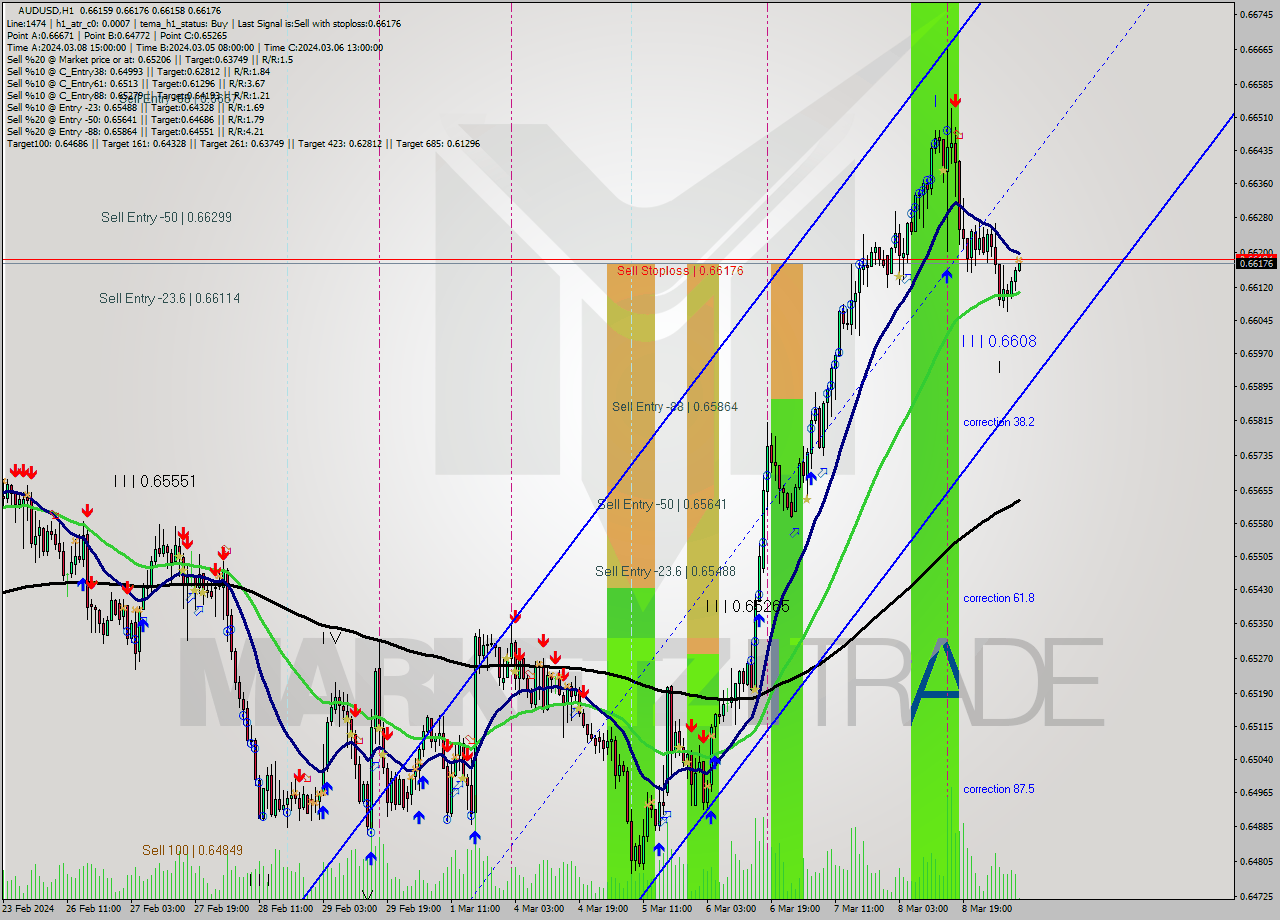The height and width of the screenshot is (920, 1280).
Task: Click price axis value 0.66120
Action: click(1256, 287)
